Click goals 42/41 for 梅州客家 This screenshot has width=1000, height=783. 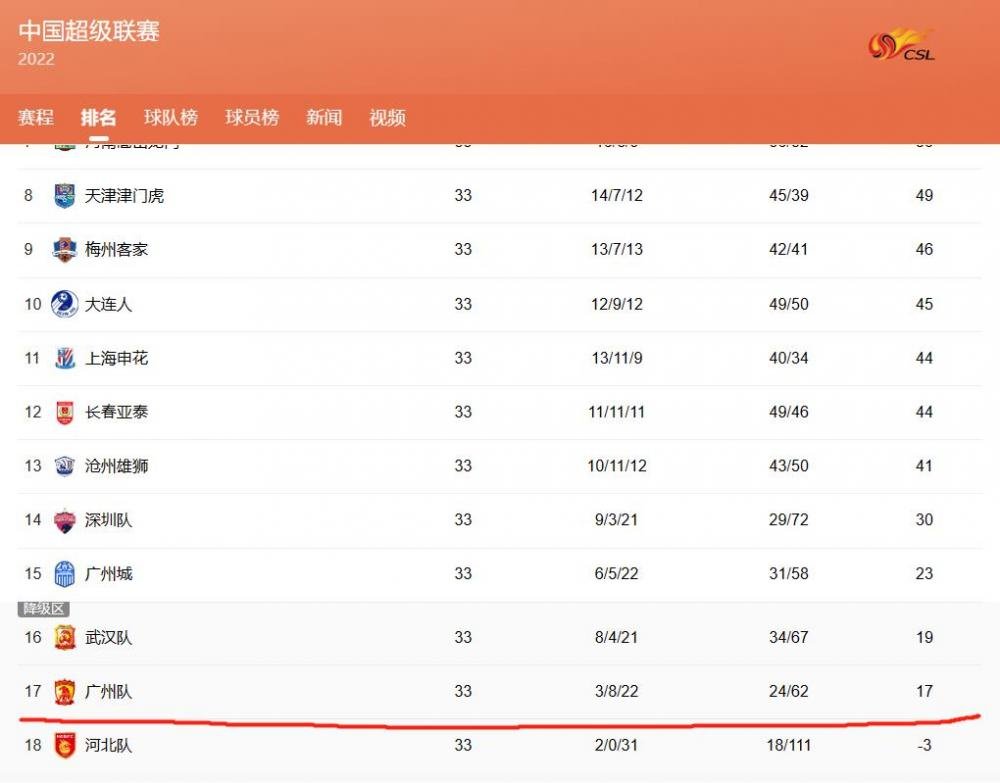(x=789, y=249)
